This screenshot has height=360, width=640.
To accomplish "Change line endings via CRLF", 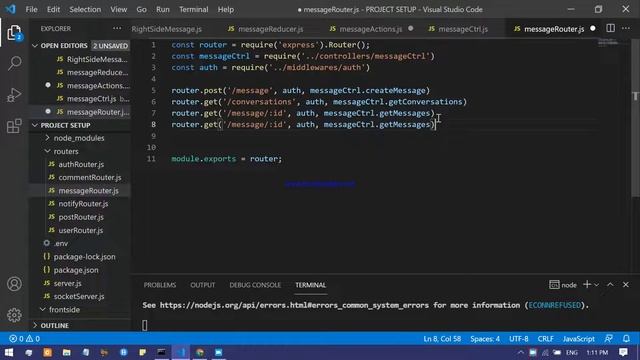I will [x=545, y=338].
